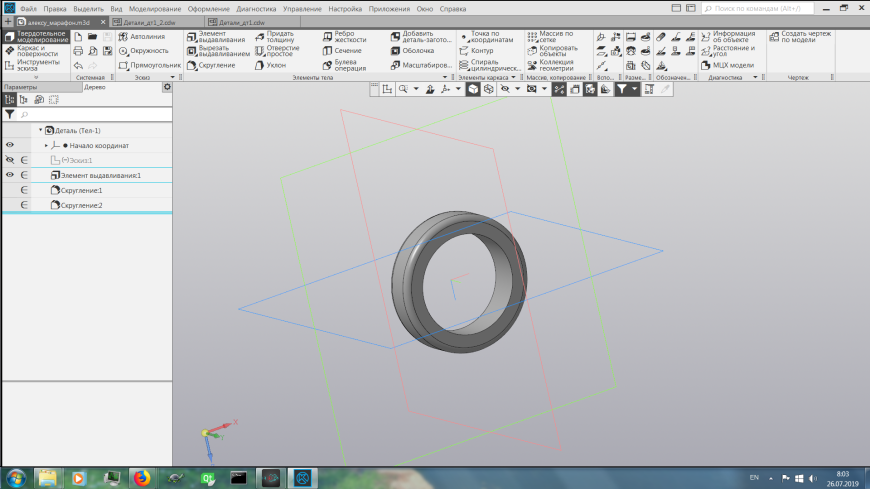Click the Скругление fillet tool in ribbon
870x489 pixels.
216,65
